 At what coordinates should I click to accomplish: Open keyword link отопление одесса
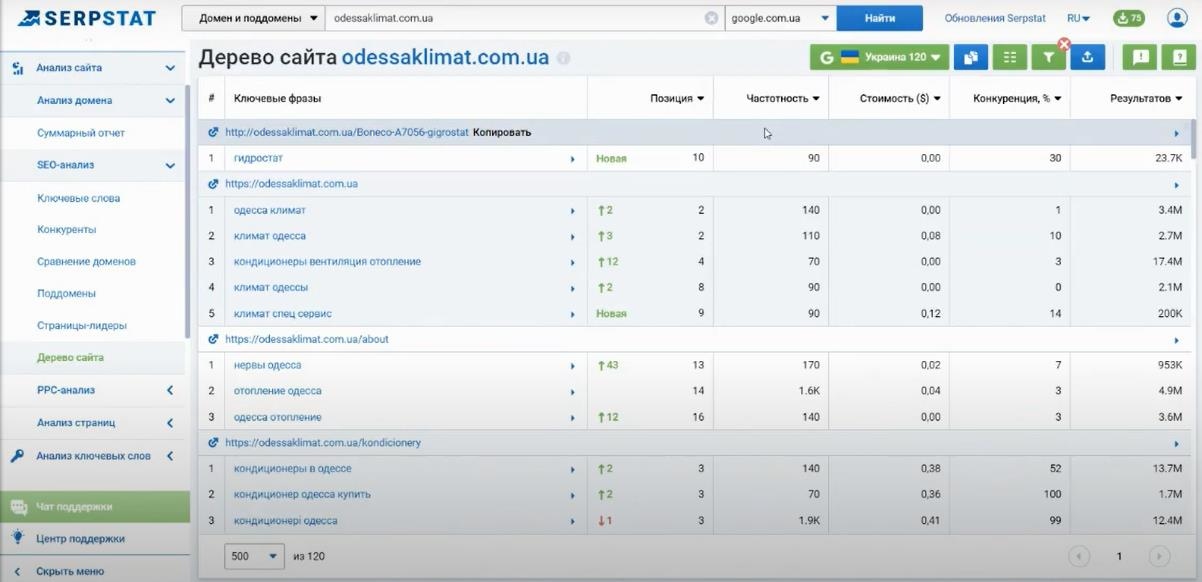pos(278,391)
